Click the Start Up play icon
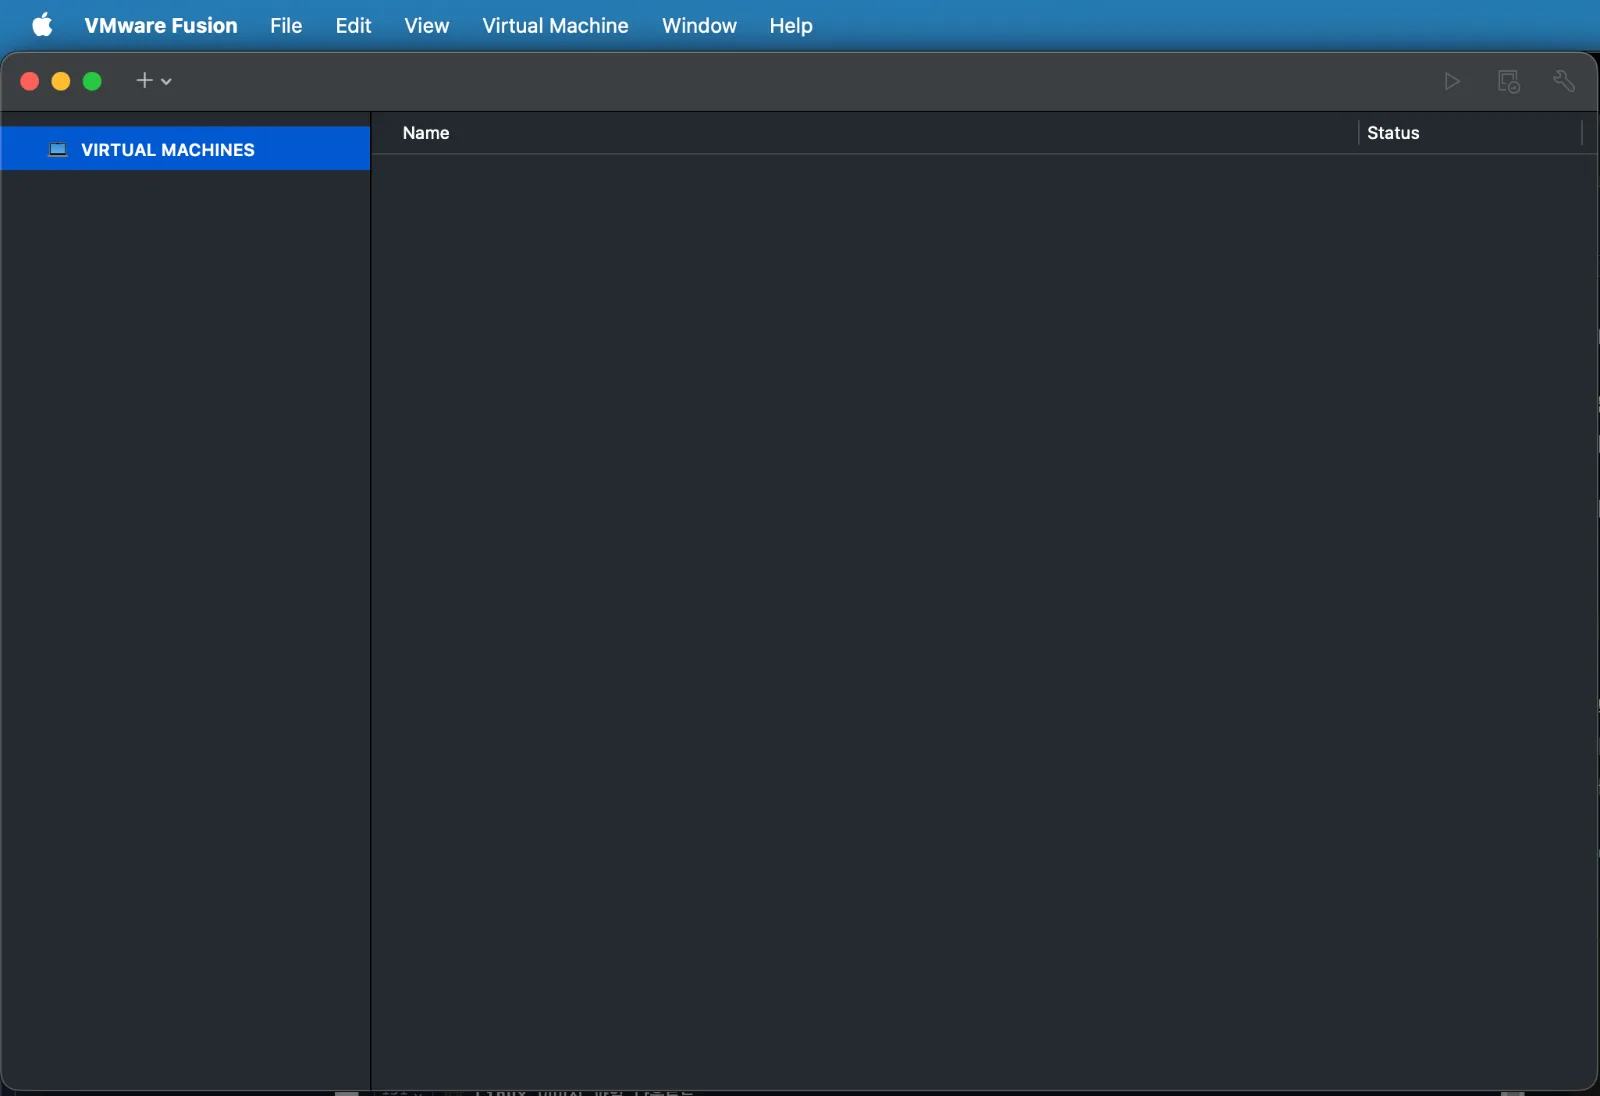Image resolution: width=1600 pixels, height=1096 pixels. click(x=1452, y=81)
